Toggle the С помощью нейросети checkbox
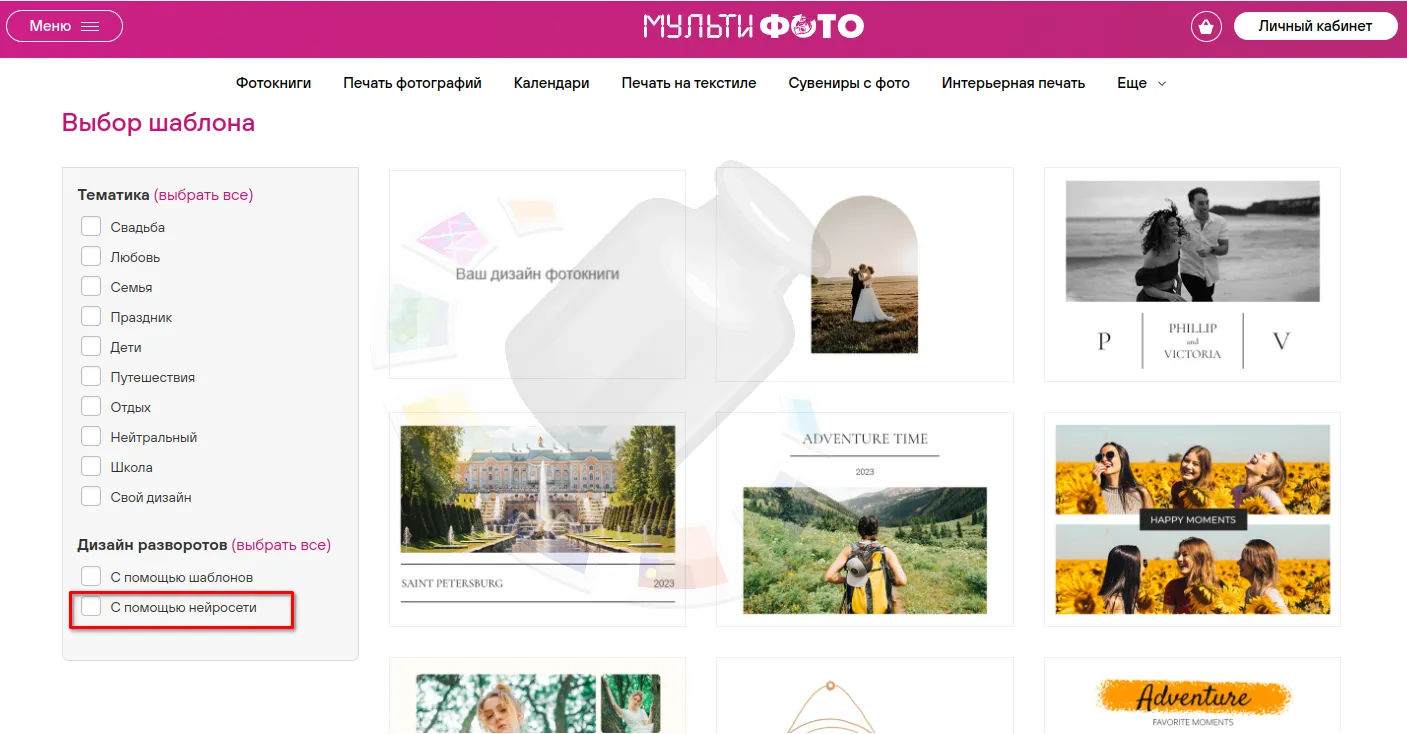This screenshot has width=1407, height=734. pos(91,607)
